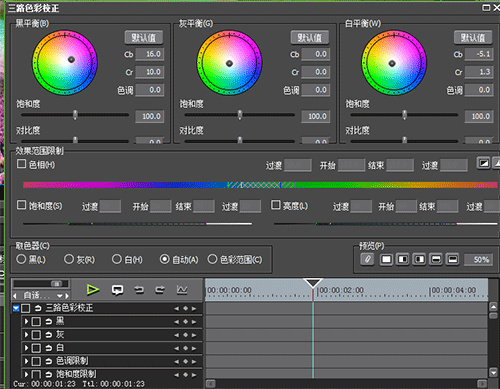Click the undo arrow icon in keyframe toolbar
This screenshot has width=500, height=389.
(x=139, y=290)
